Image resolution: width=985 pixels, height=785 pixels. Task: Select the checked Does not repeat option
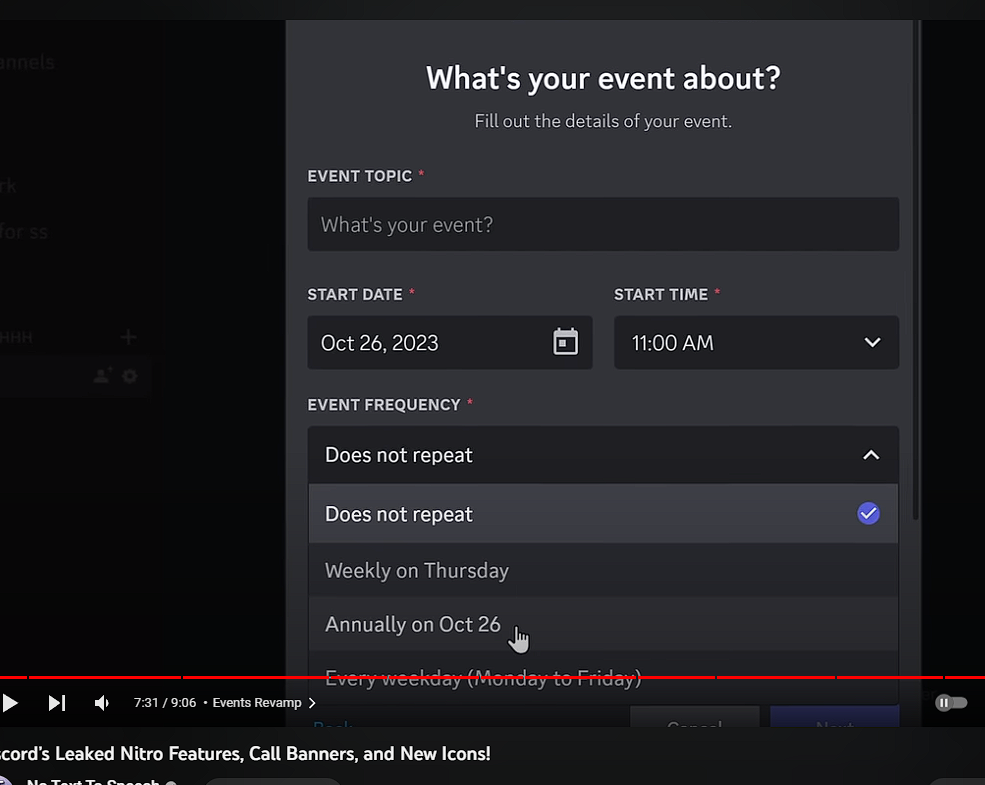coord(603,514)
